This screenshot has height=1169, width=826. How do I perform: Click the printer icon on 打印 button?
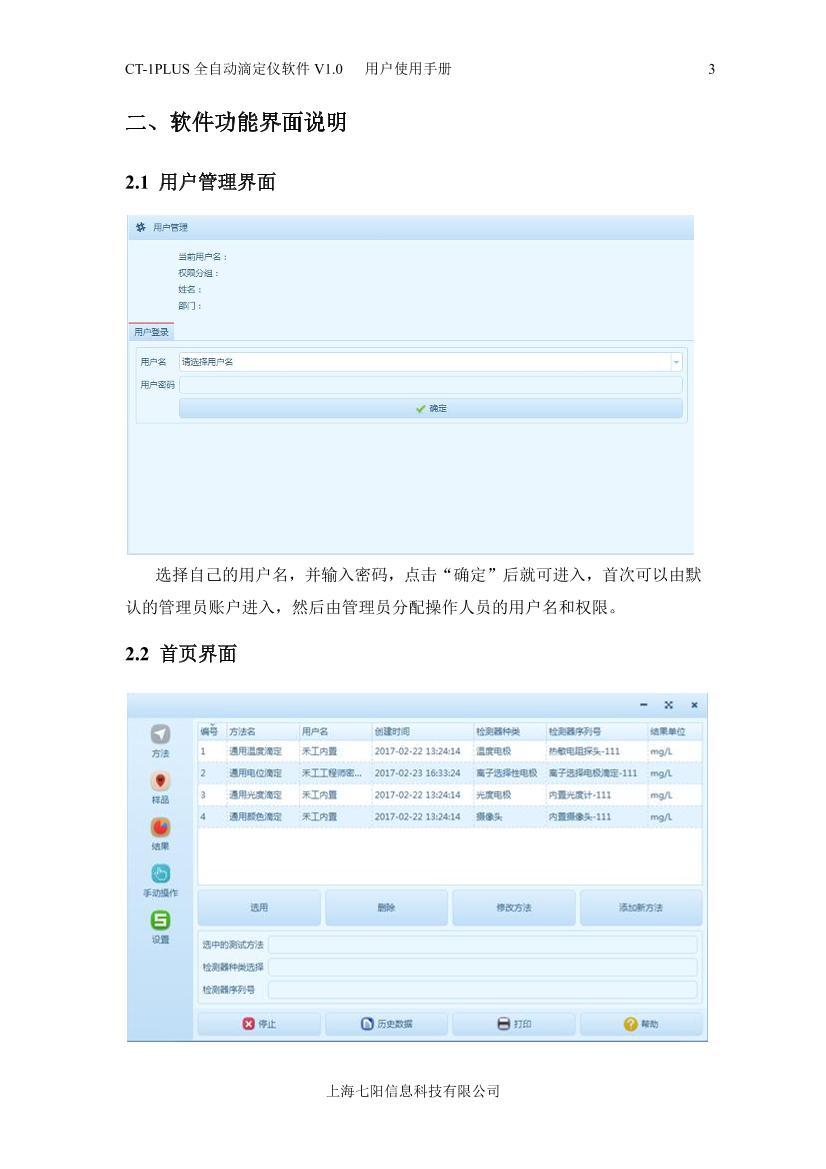pos(504,1024)
